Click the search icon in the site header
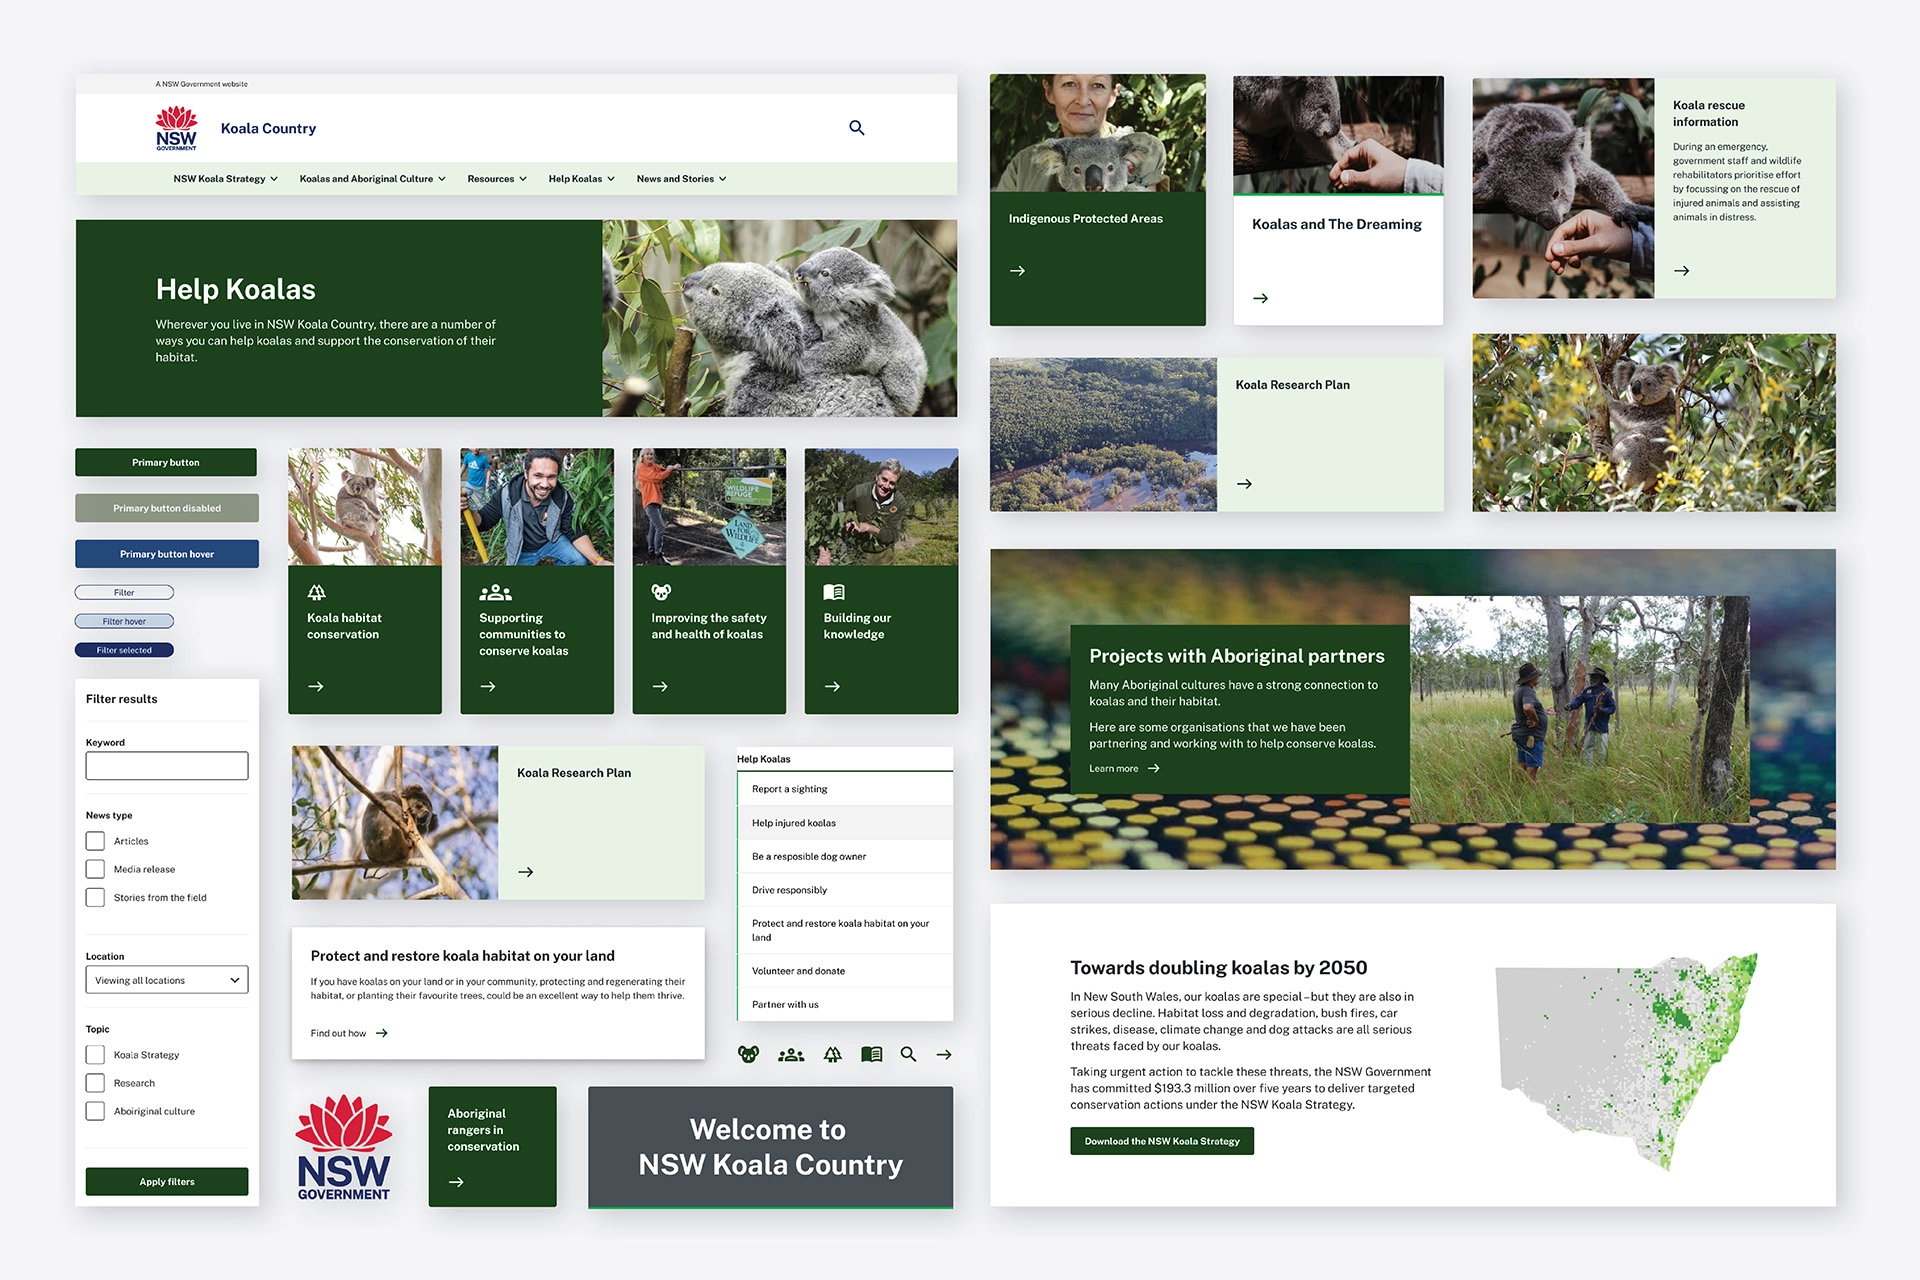This screenshot has width=1920, height=1280. point(856,127)
